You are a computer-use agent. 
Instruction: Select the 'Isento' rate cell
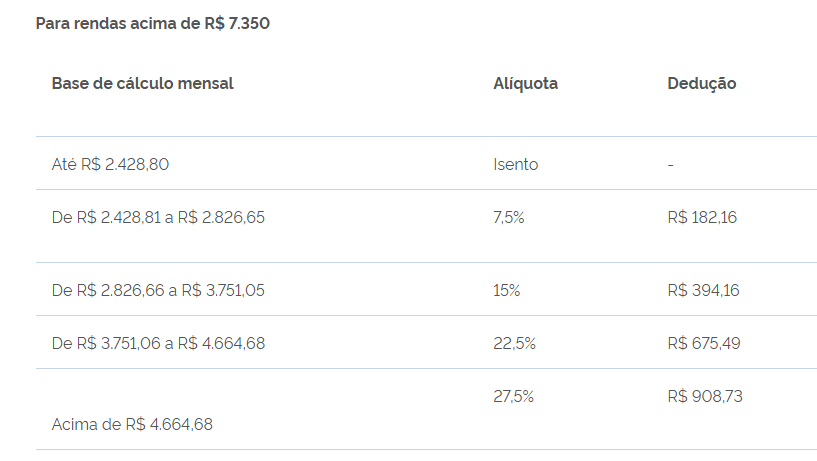[x=515, y=165]
